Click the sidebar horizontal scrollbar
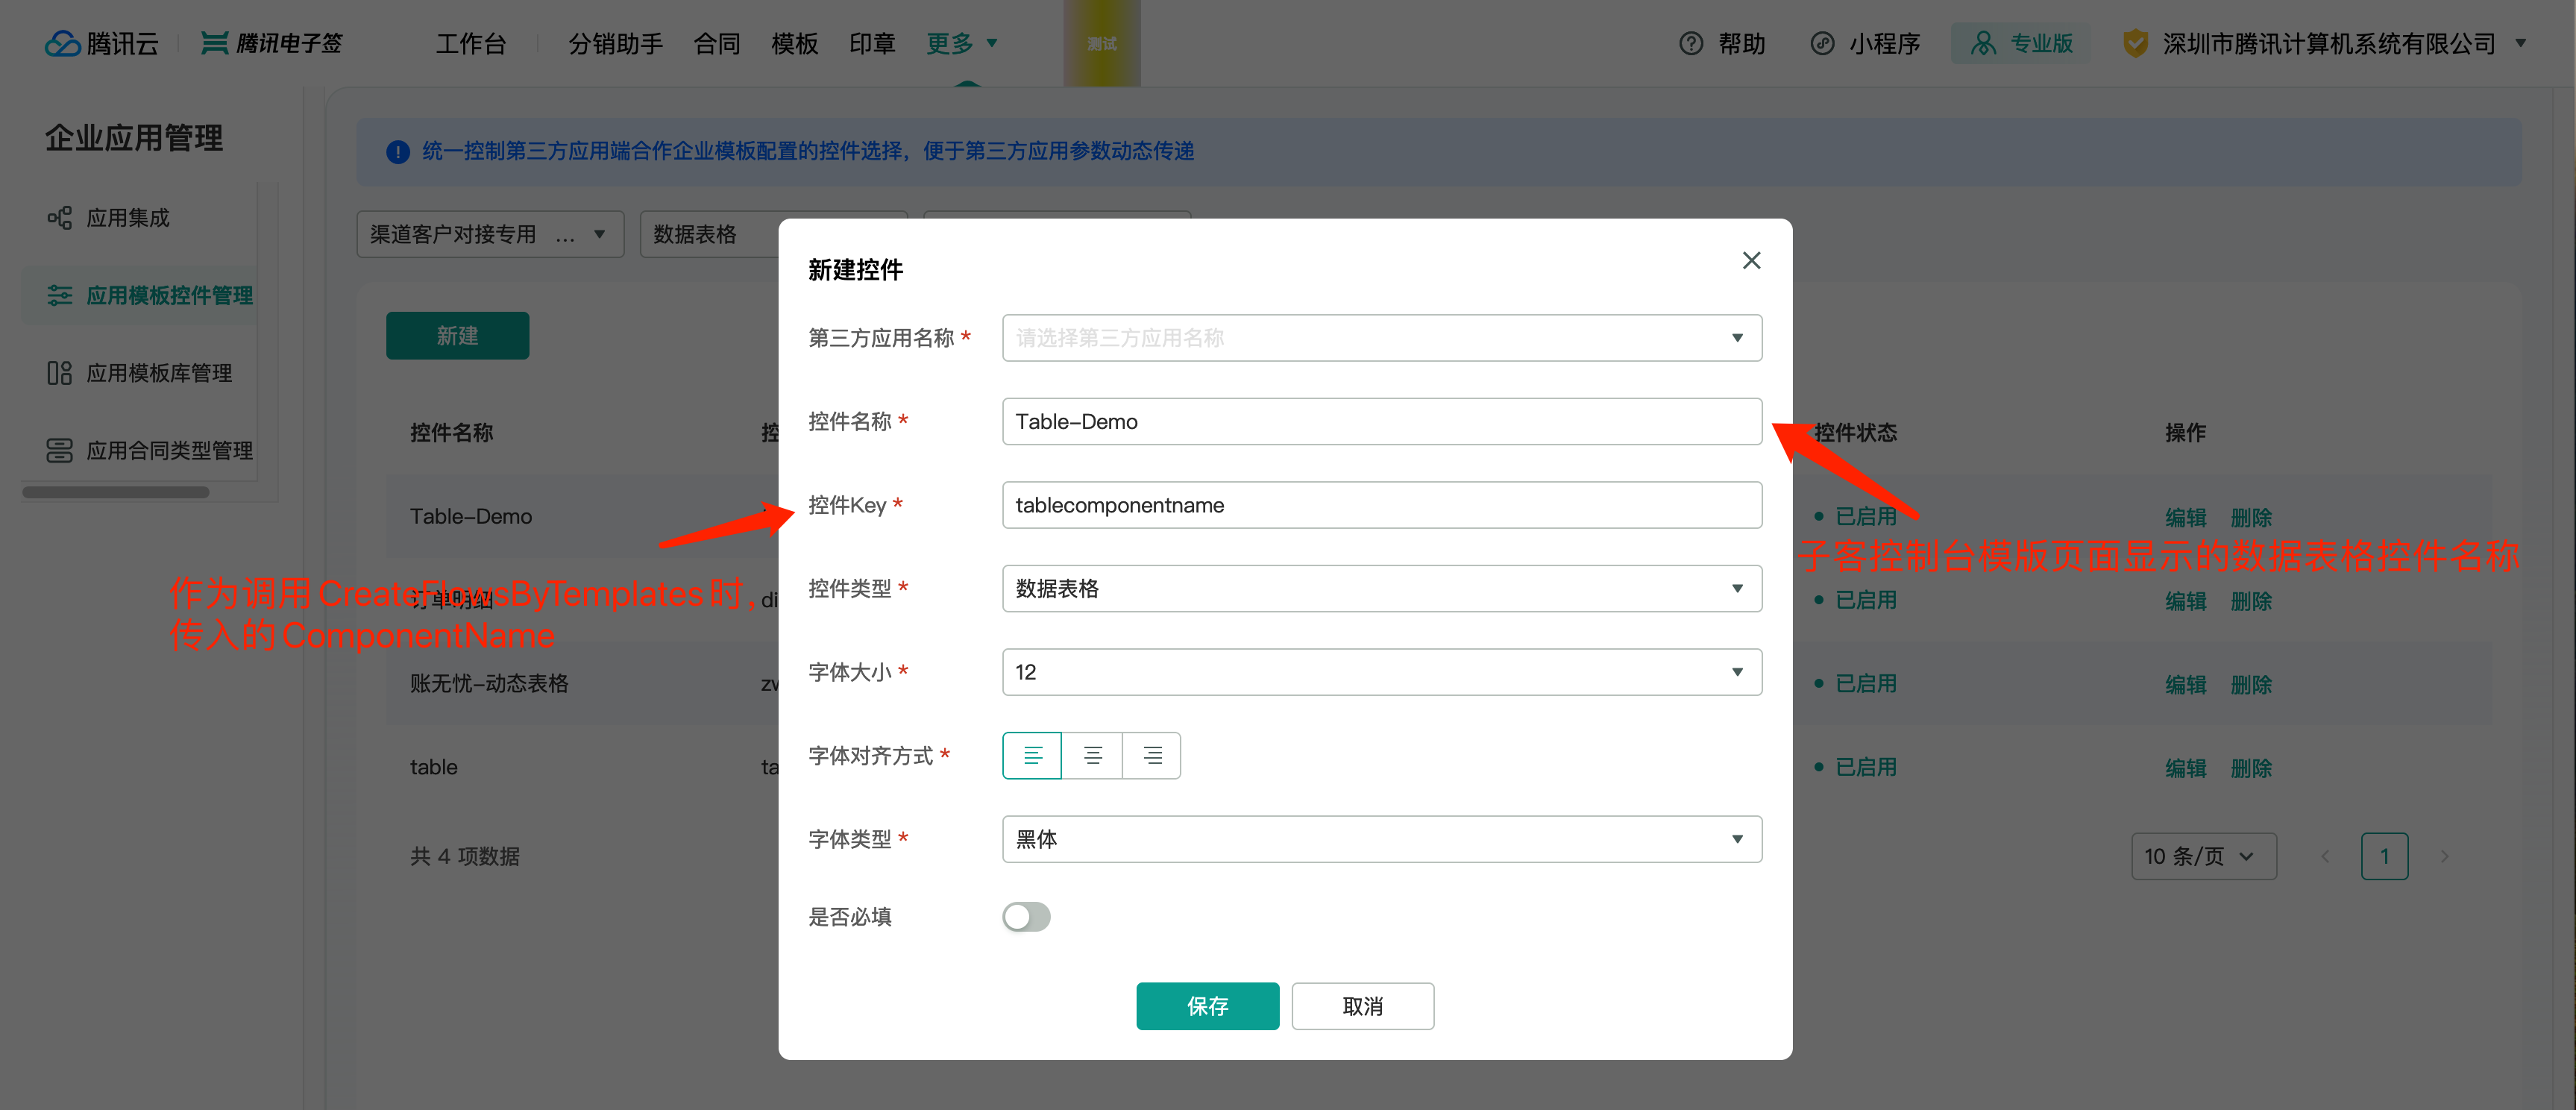Viewport: 2576px width, 1110px height. (116, 492)
